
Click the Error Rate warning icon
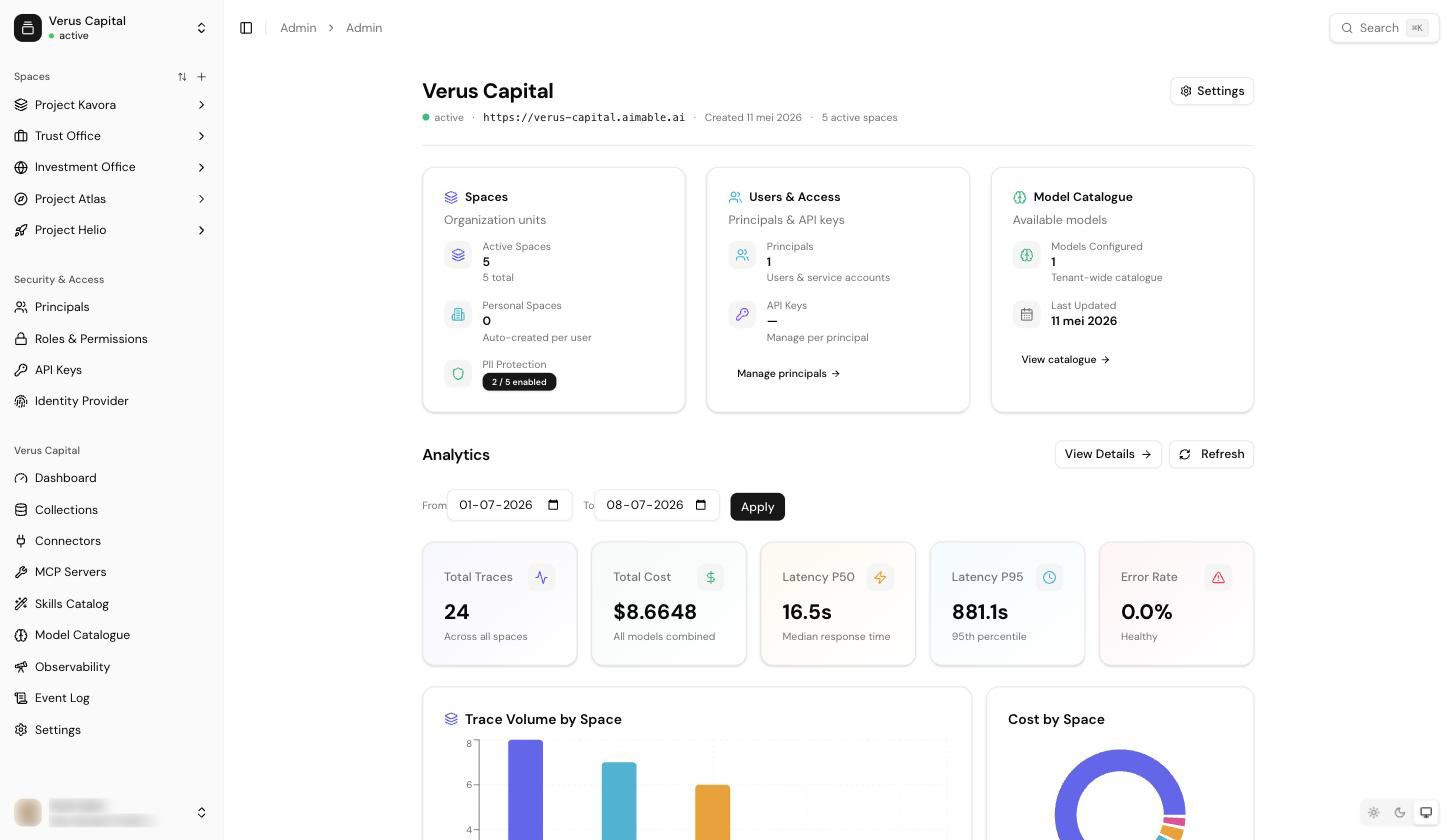pos(1218,577)
